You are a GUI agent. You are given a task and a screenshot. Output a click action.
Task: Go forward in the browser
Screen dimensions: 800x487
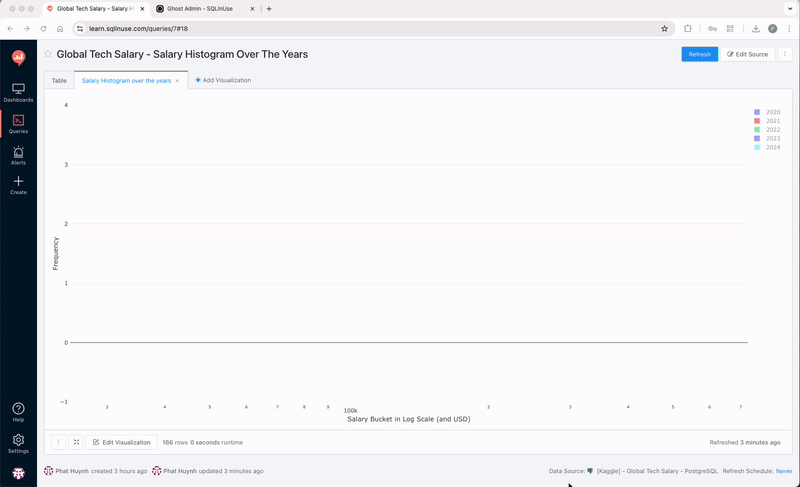(27, 29)
